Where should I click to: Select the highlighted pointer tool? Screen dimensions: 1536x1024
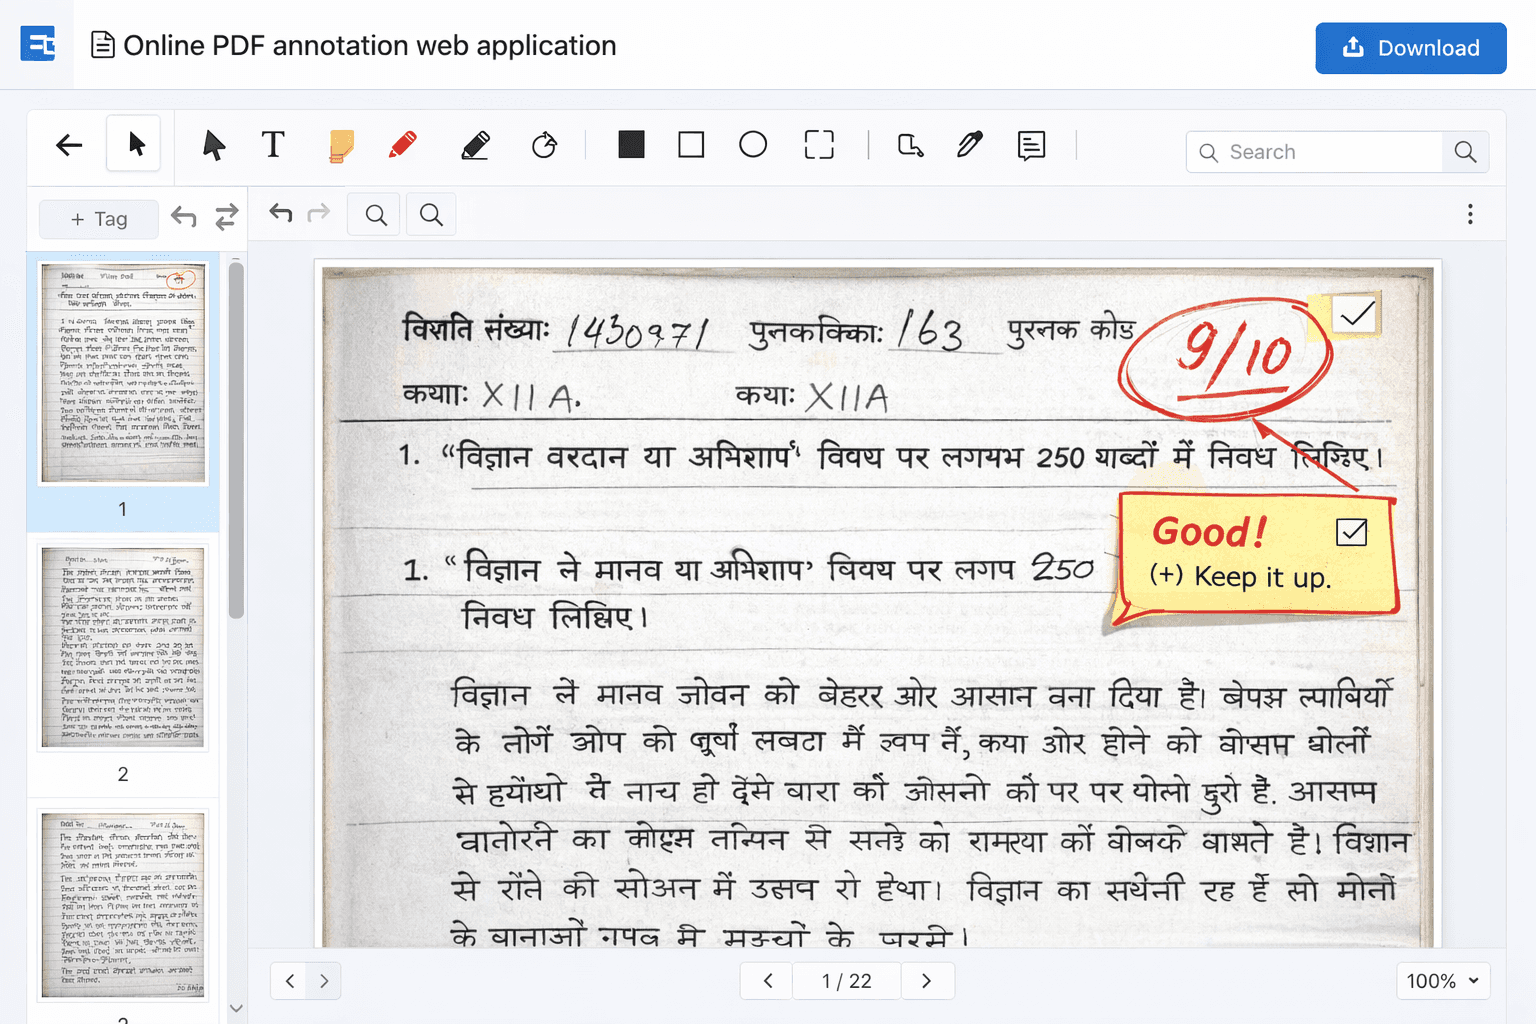(x=135, y=144)
